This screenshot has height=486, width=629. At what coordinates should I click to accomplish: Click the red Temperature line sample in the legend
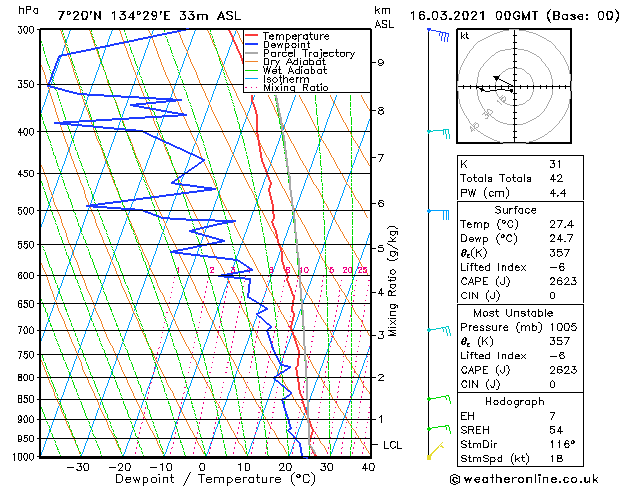252,36
